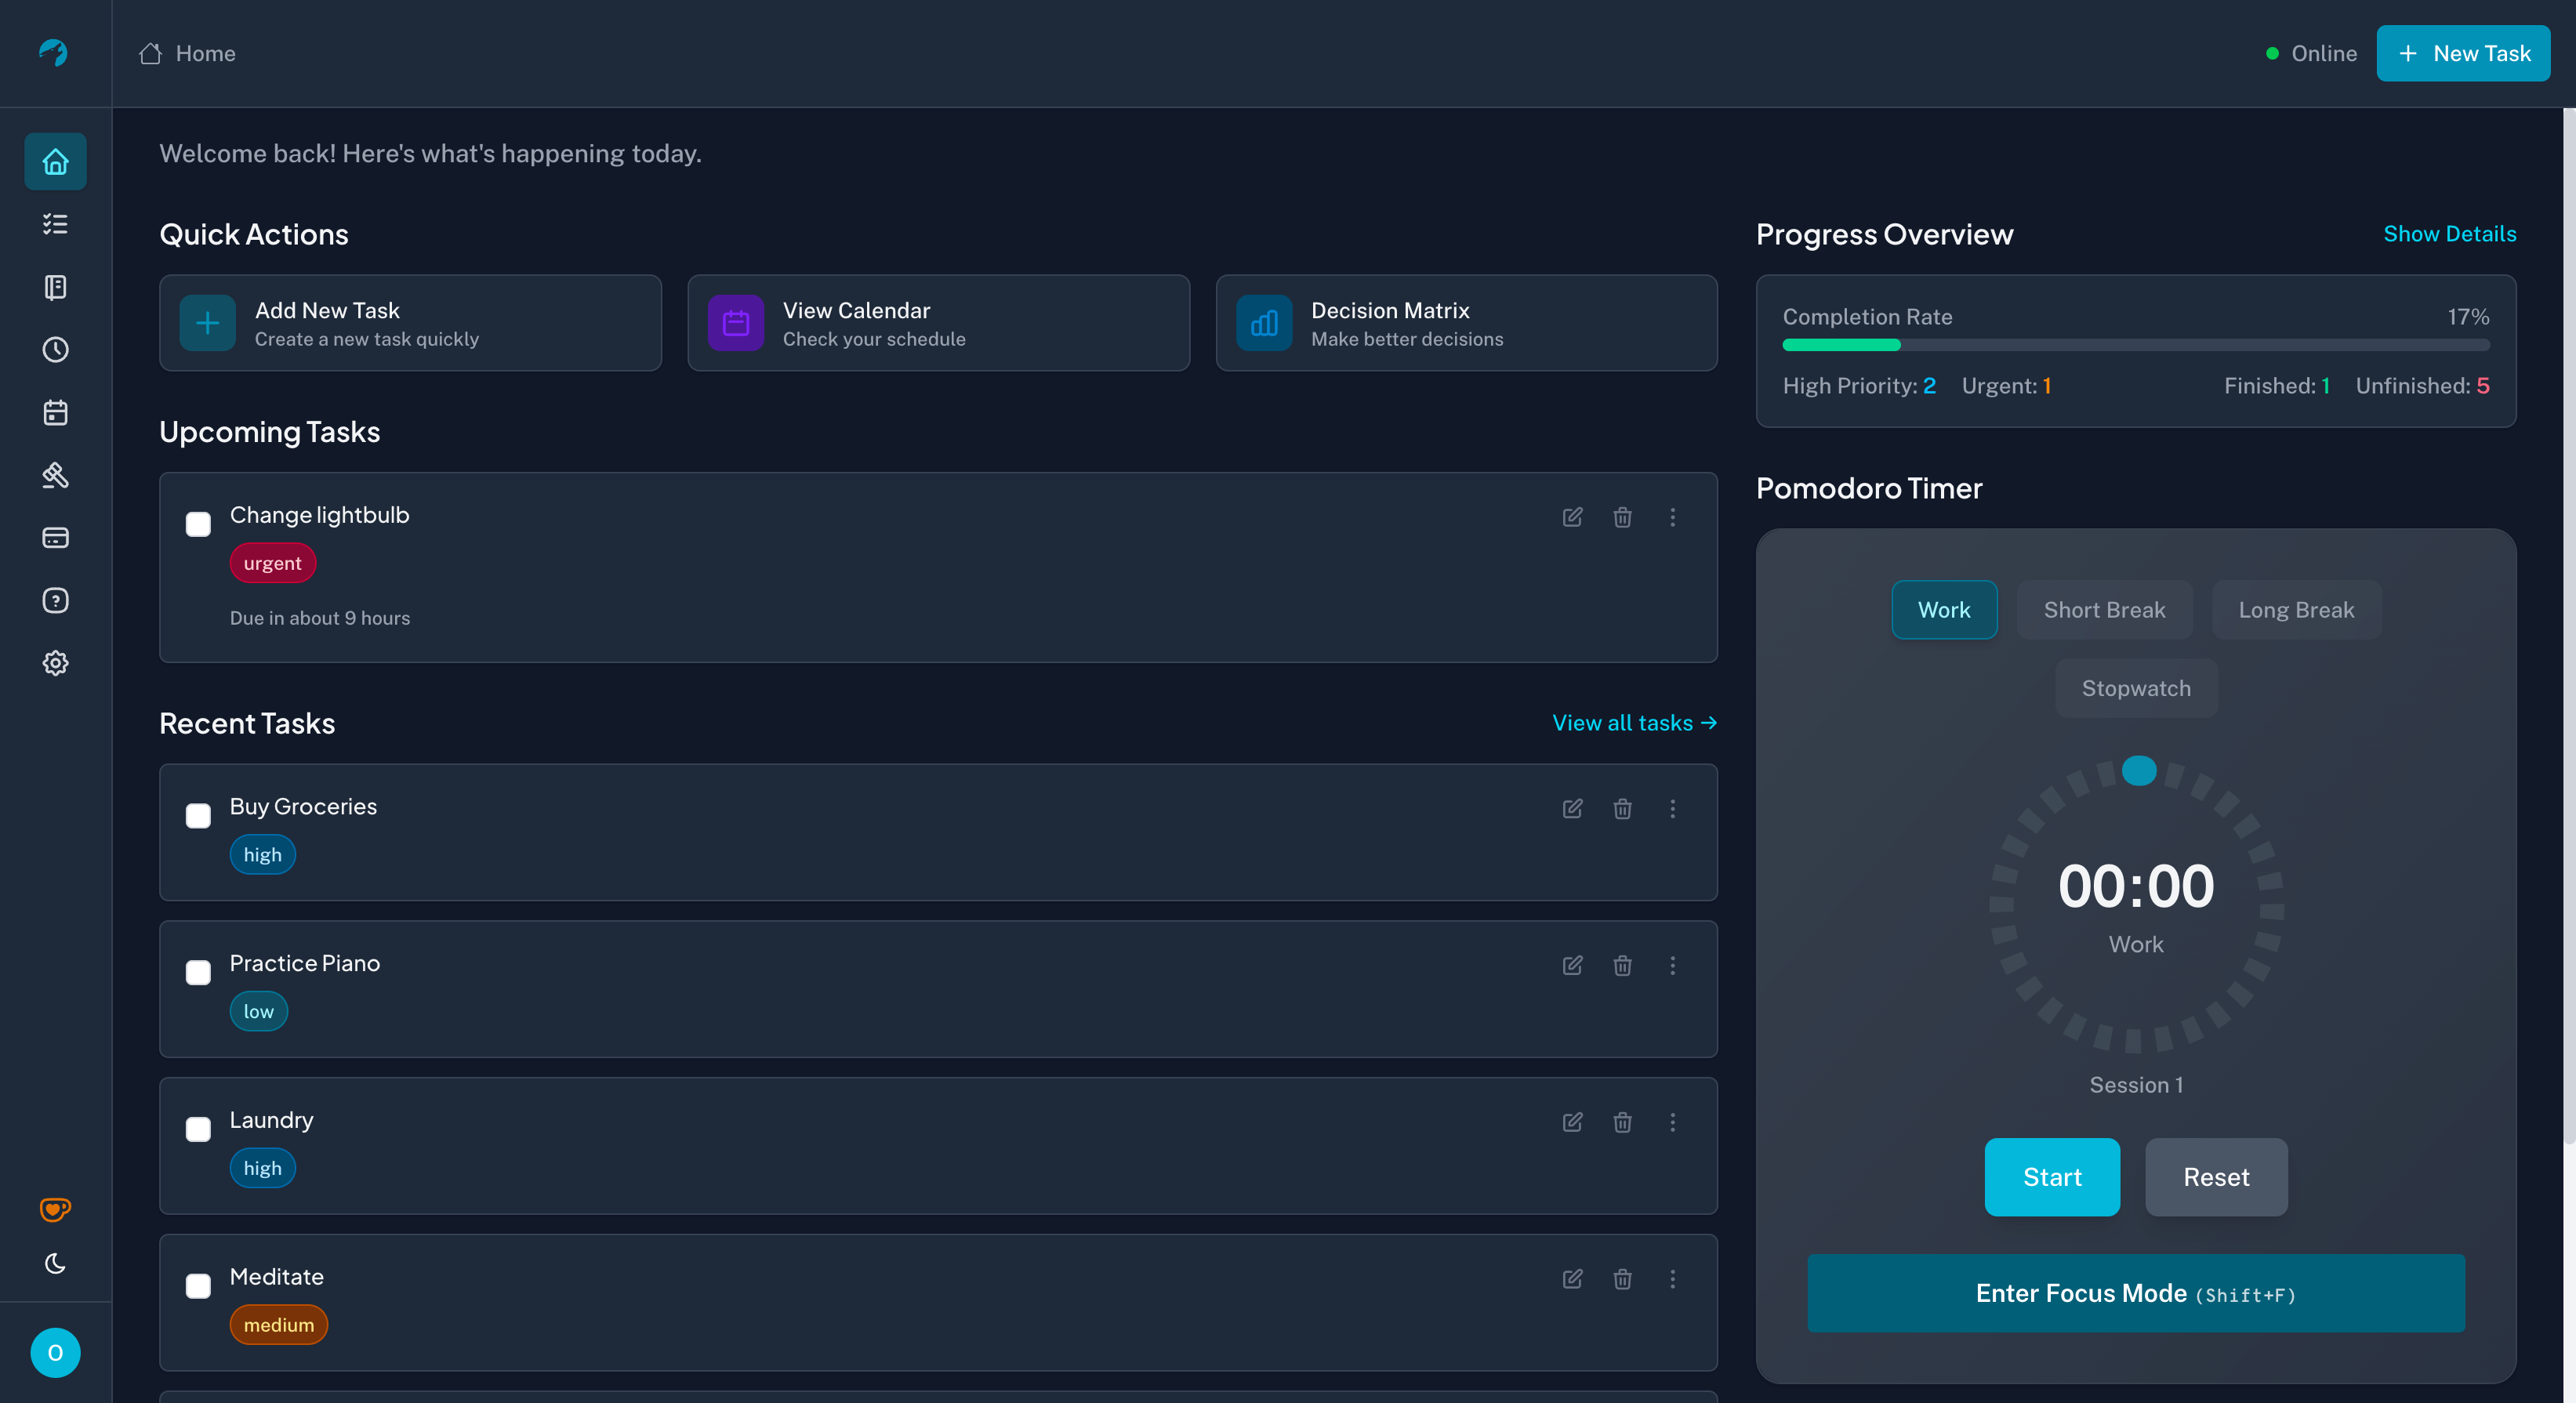Screen dimensions: 2576x1403
Task: Reset the Pomodoro timer
Action: point(2216,1177)
